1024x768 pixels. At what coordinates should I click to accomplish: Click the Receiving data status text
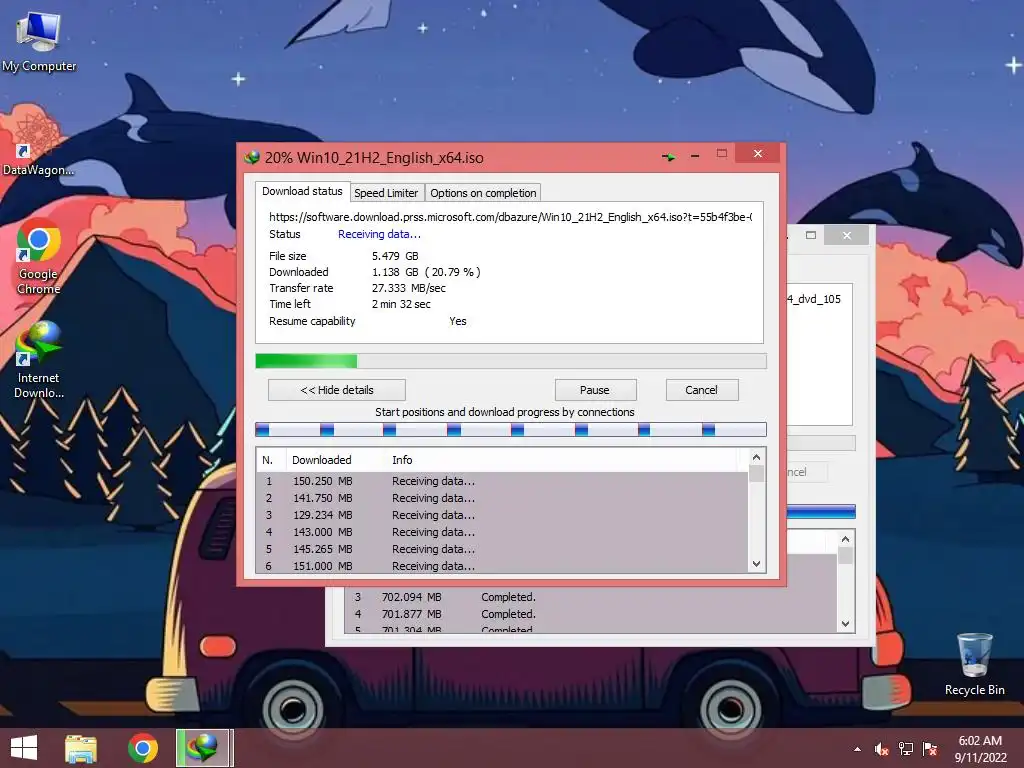(x=379, y=234)
